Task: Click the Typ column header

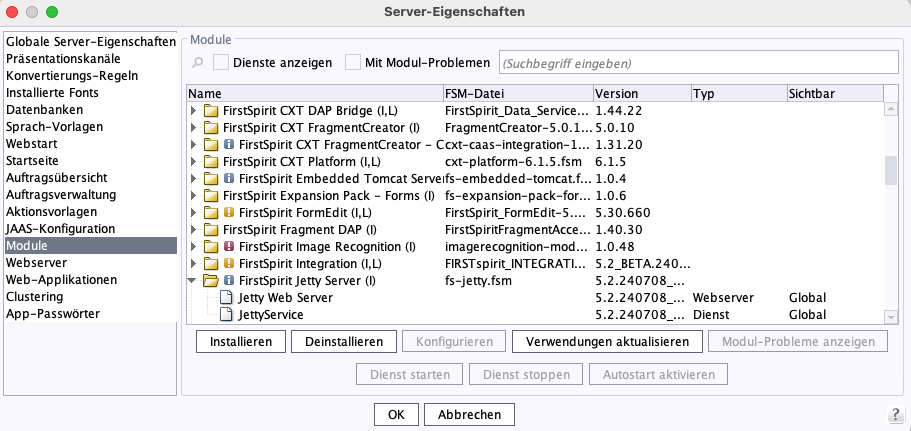Action: pyautogui.click(x=739, y=94)
